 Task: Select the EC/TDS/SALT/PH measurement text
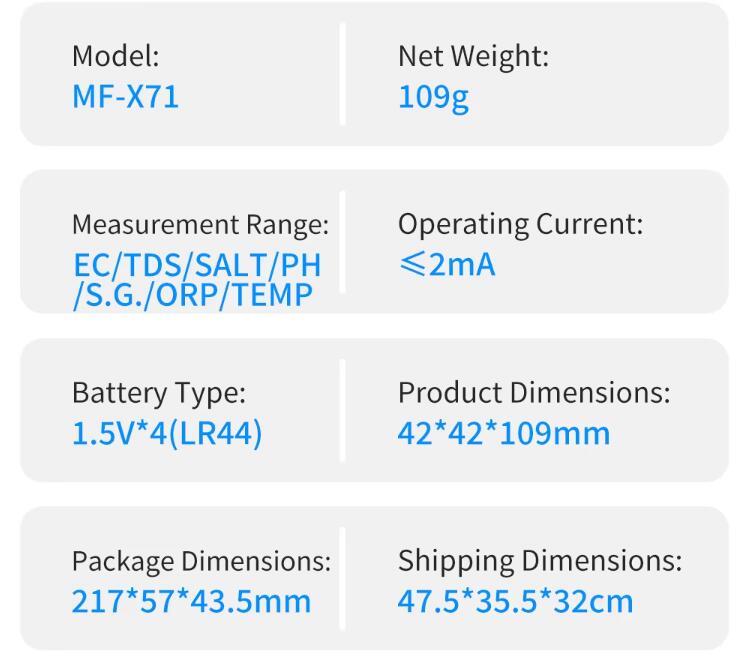198,266
